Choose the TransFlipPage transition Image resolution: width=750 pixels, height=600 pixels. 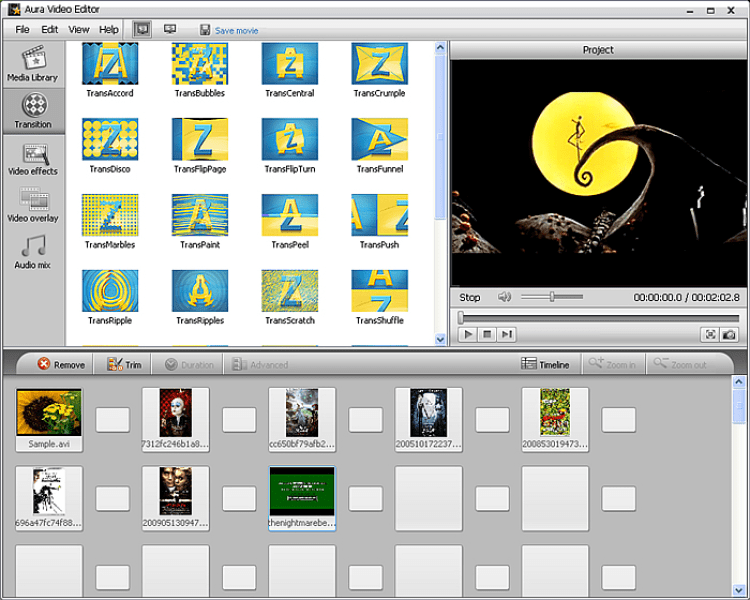coord(200,139)
